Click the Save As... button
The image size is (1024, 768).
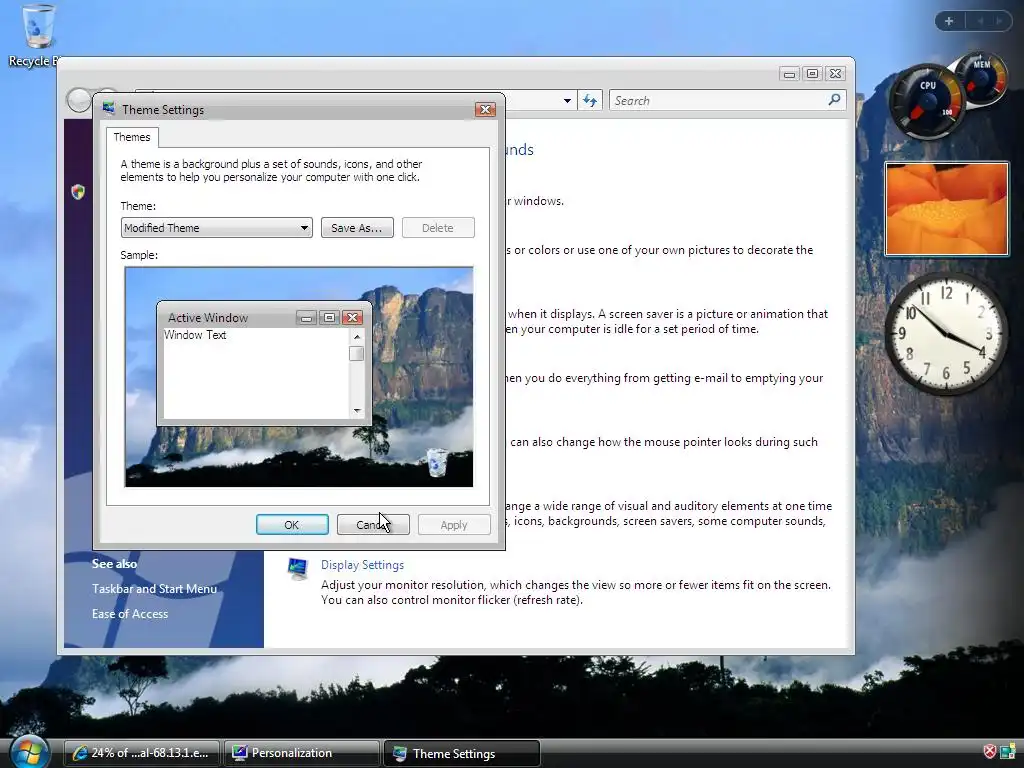(357, 228)
